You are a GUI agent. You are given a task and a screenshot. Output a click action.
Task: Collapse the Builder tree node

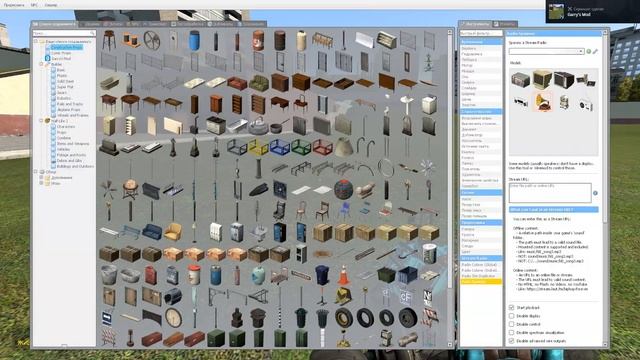coord(41,64)
